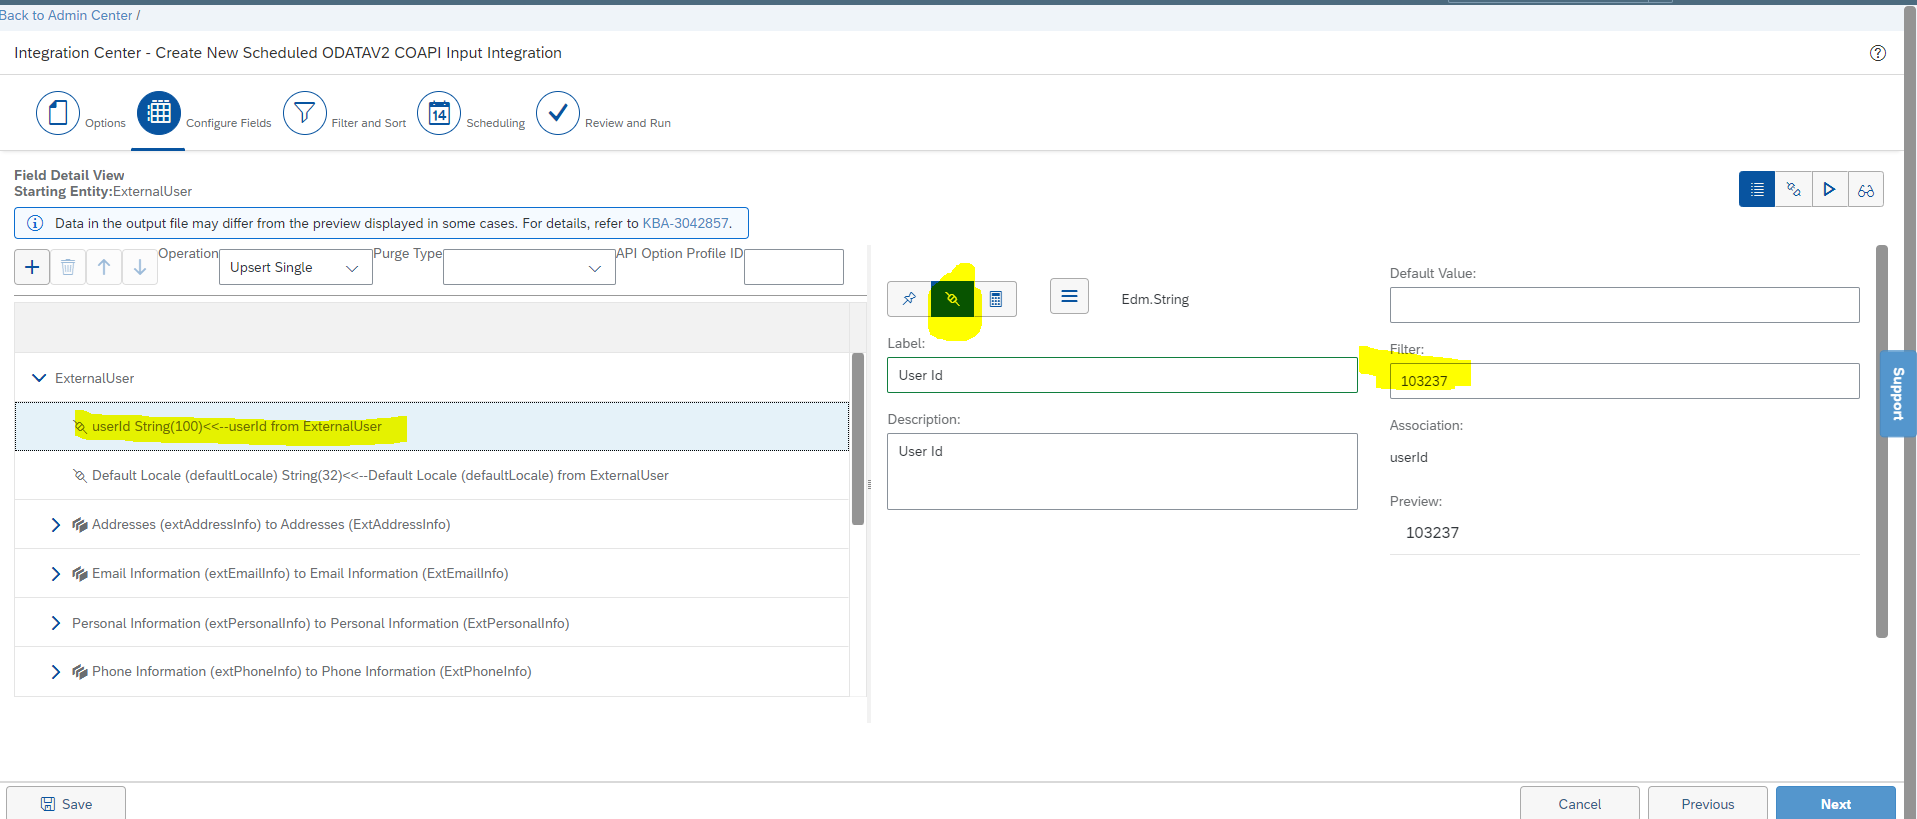Open the KBA-3042857 link
Image resolution: width=1917 pixels, height=819 pixels.
(685, 223)
